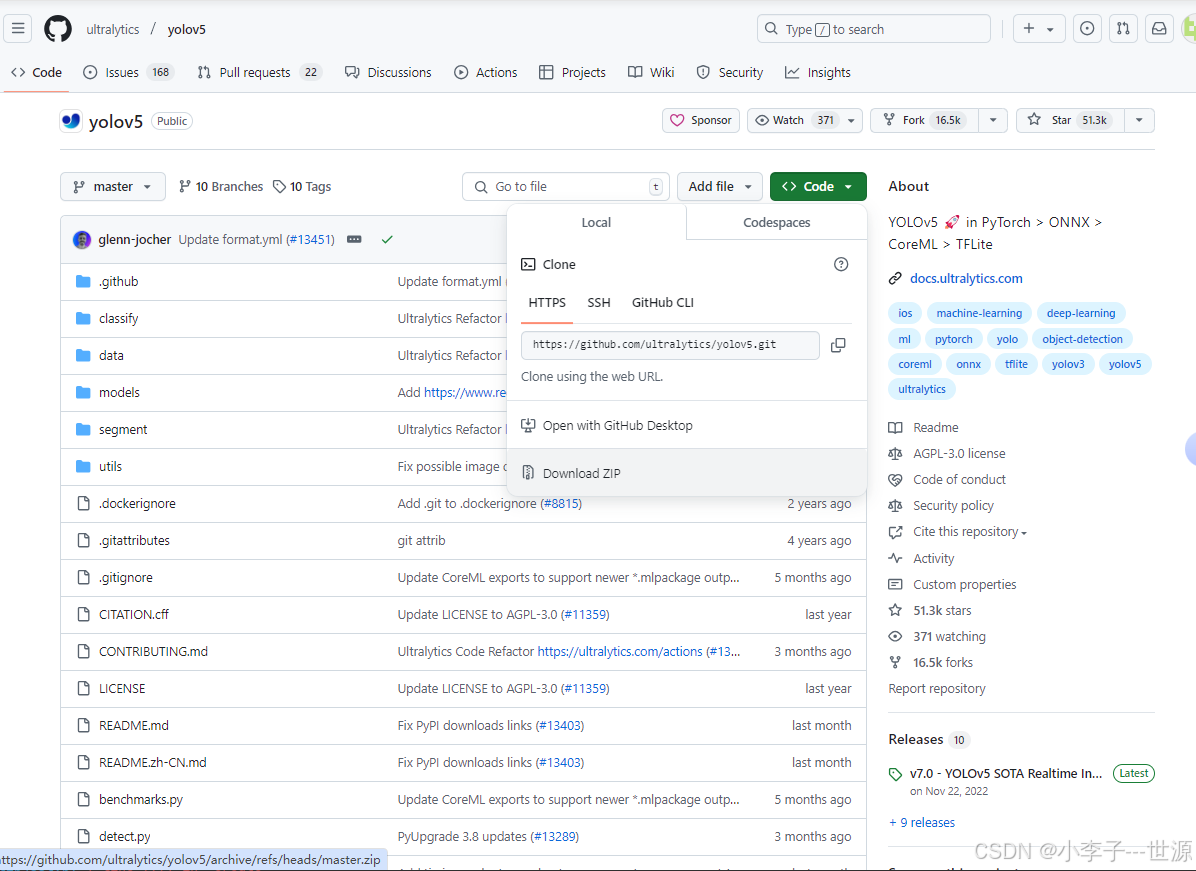
Task: Click the Type / to search field
Action: [874, 29]
